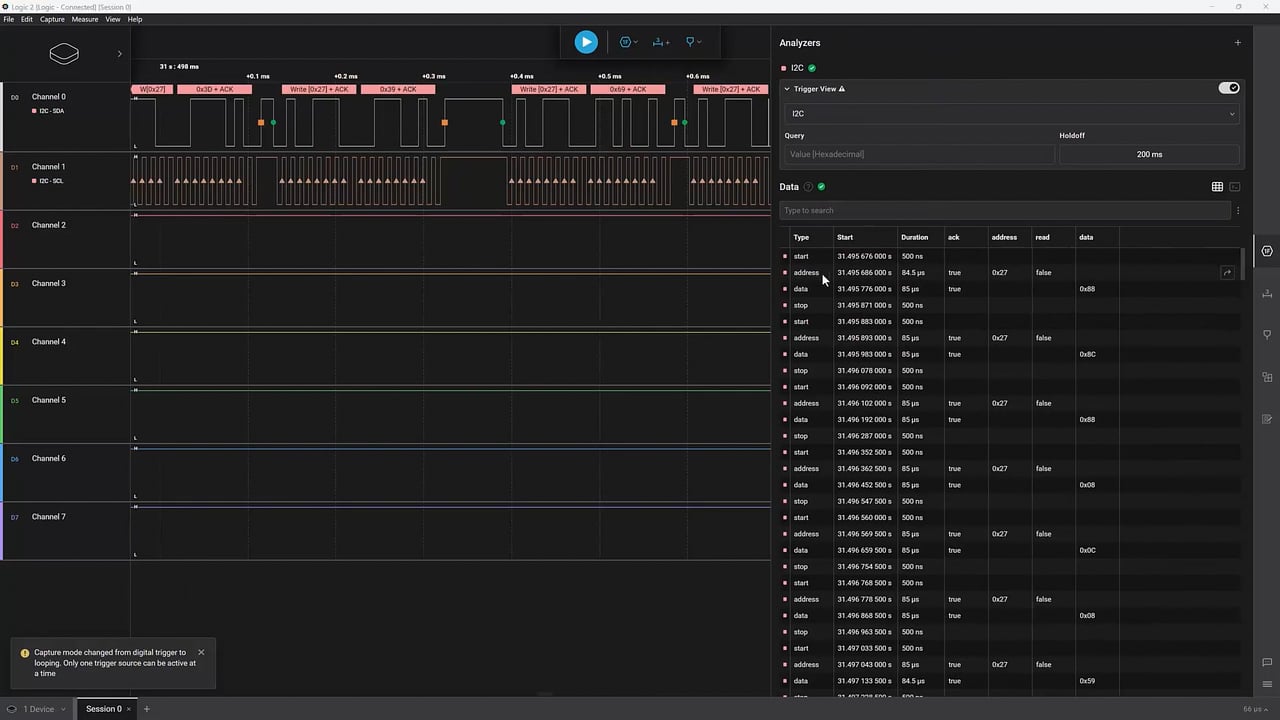Click the Holdoff 200 ms field
The height and width of the screenshot is (720, 1280).
pyautogui.click(x=1149, y=154)
